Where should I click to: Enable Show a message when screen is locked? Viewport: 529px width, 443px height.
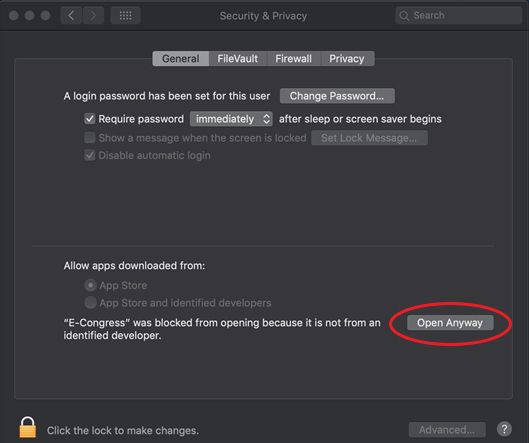pyautogui.click(x=90, y=138)
